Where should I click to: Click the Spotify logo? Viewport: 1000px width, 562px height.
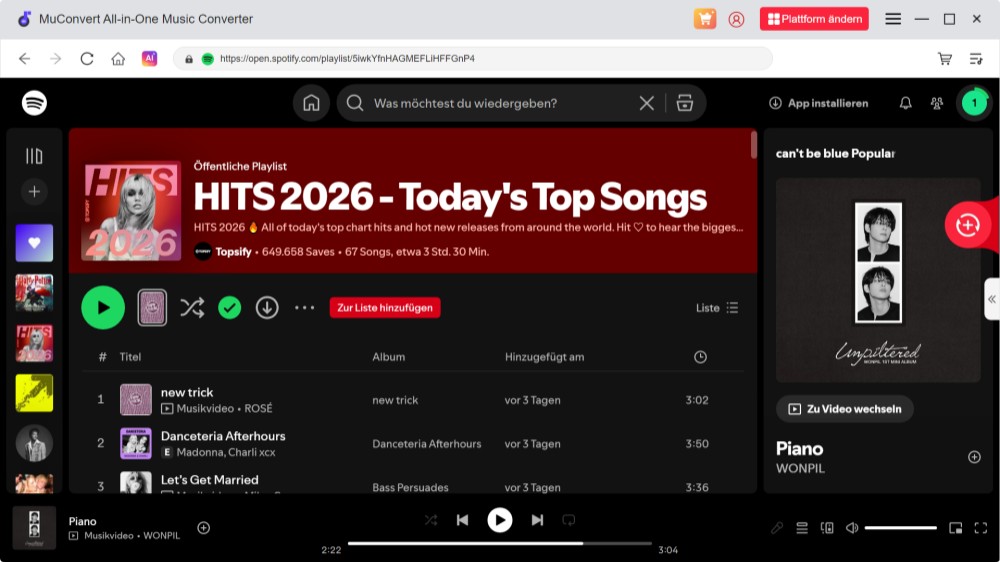coord(34,103)
